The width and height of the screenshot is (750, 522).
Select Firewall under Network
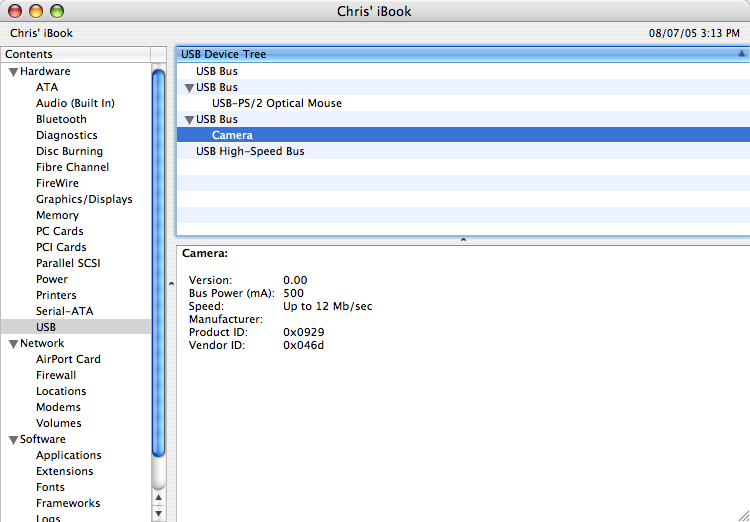[x=56, y=375]
